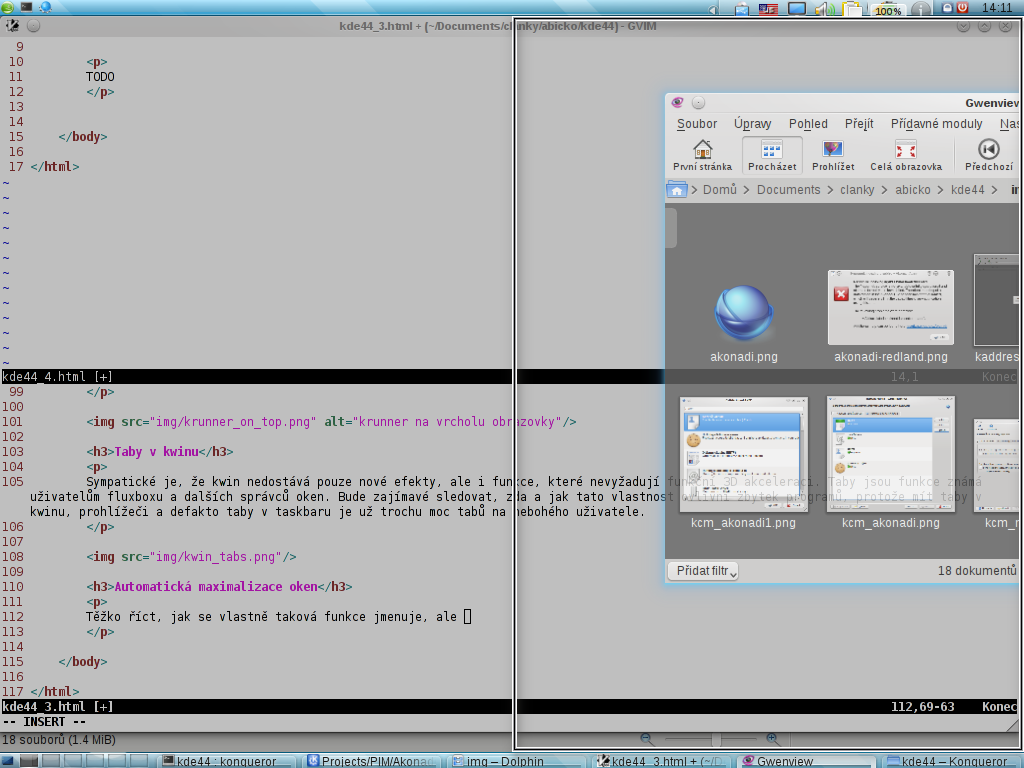The height and width of the screenshot is (768, 1024).
Task: Click the 18 dokumentů status text
Action: tap(977, 571)
